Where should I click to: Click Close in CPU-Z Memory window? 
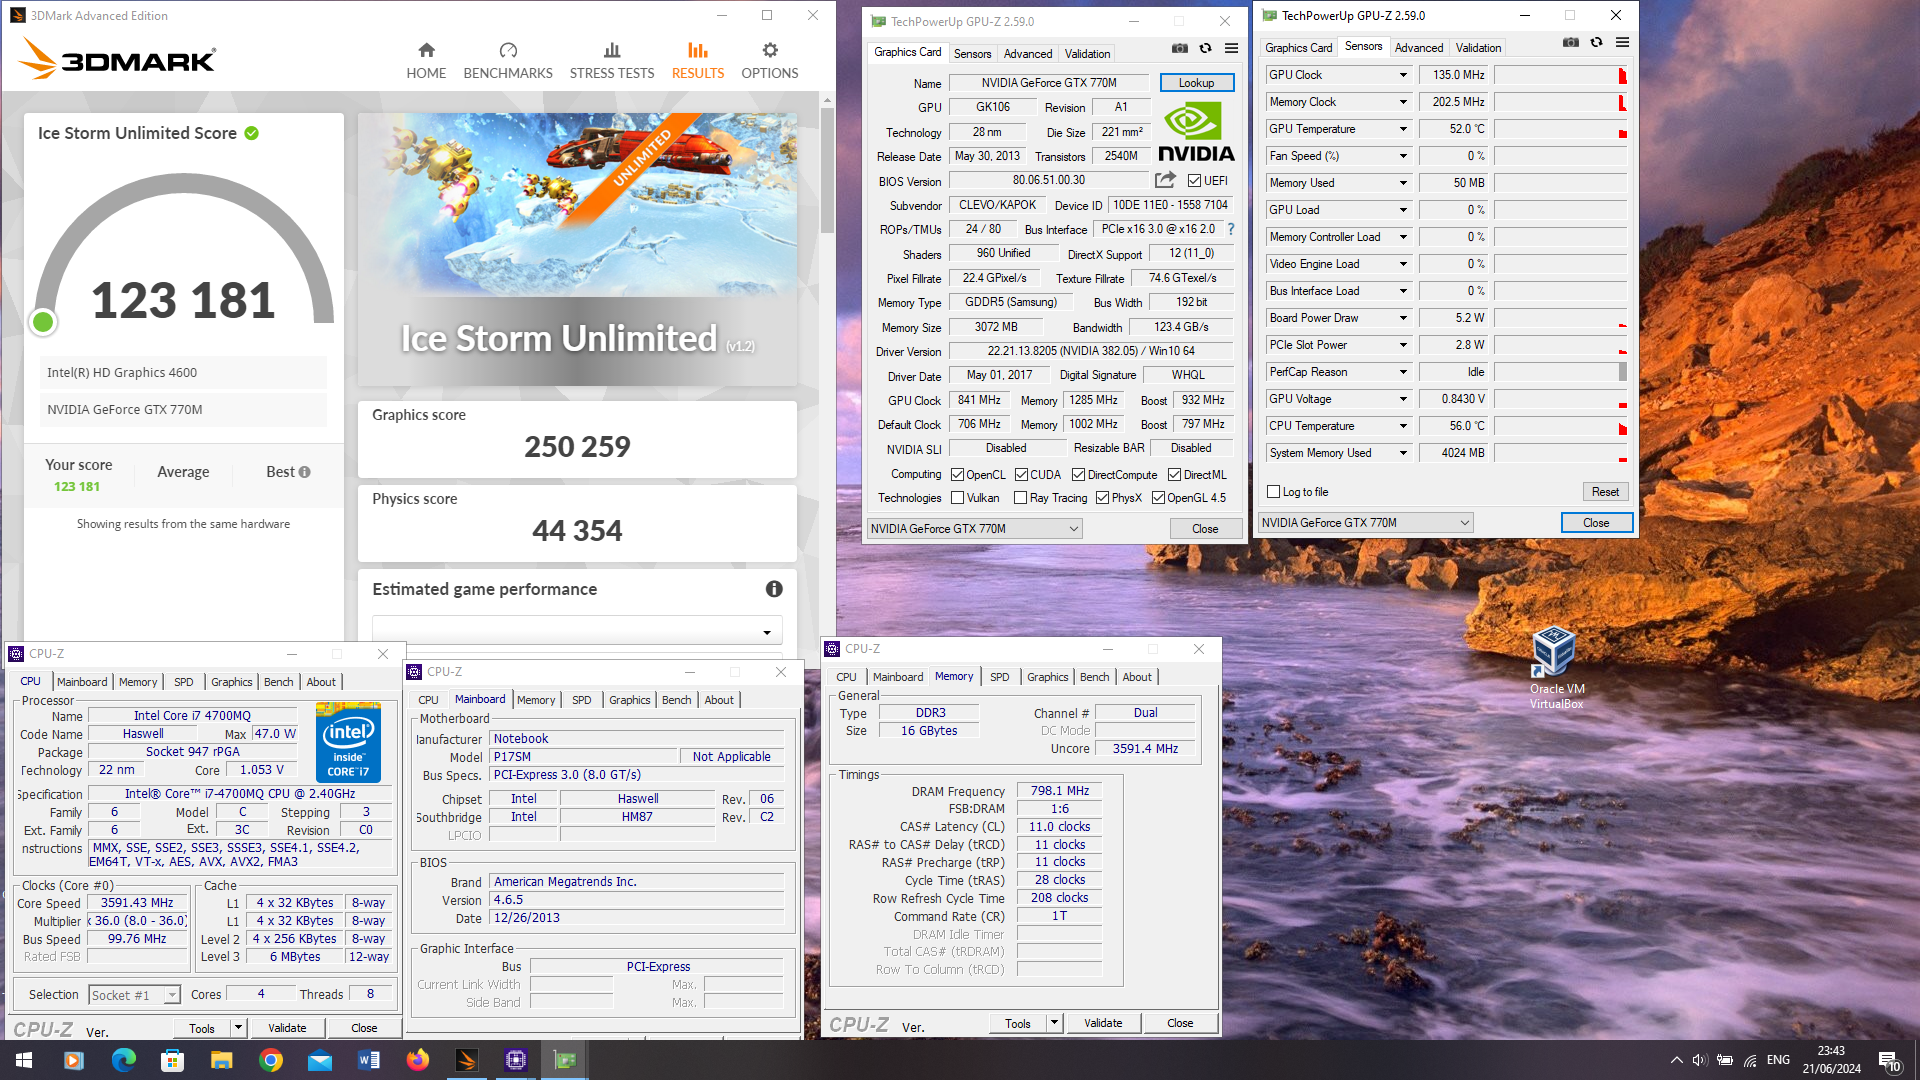point(1180,1023)
